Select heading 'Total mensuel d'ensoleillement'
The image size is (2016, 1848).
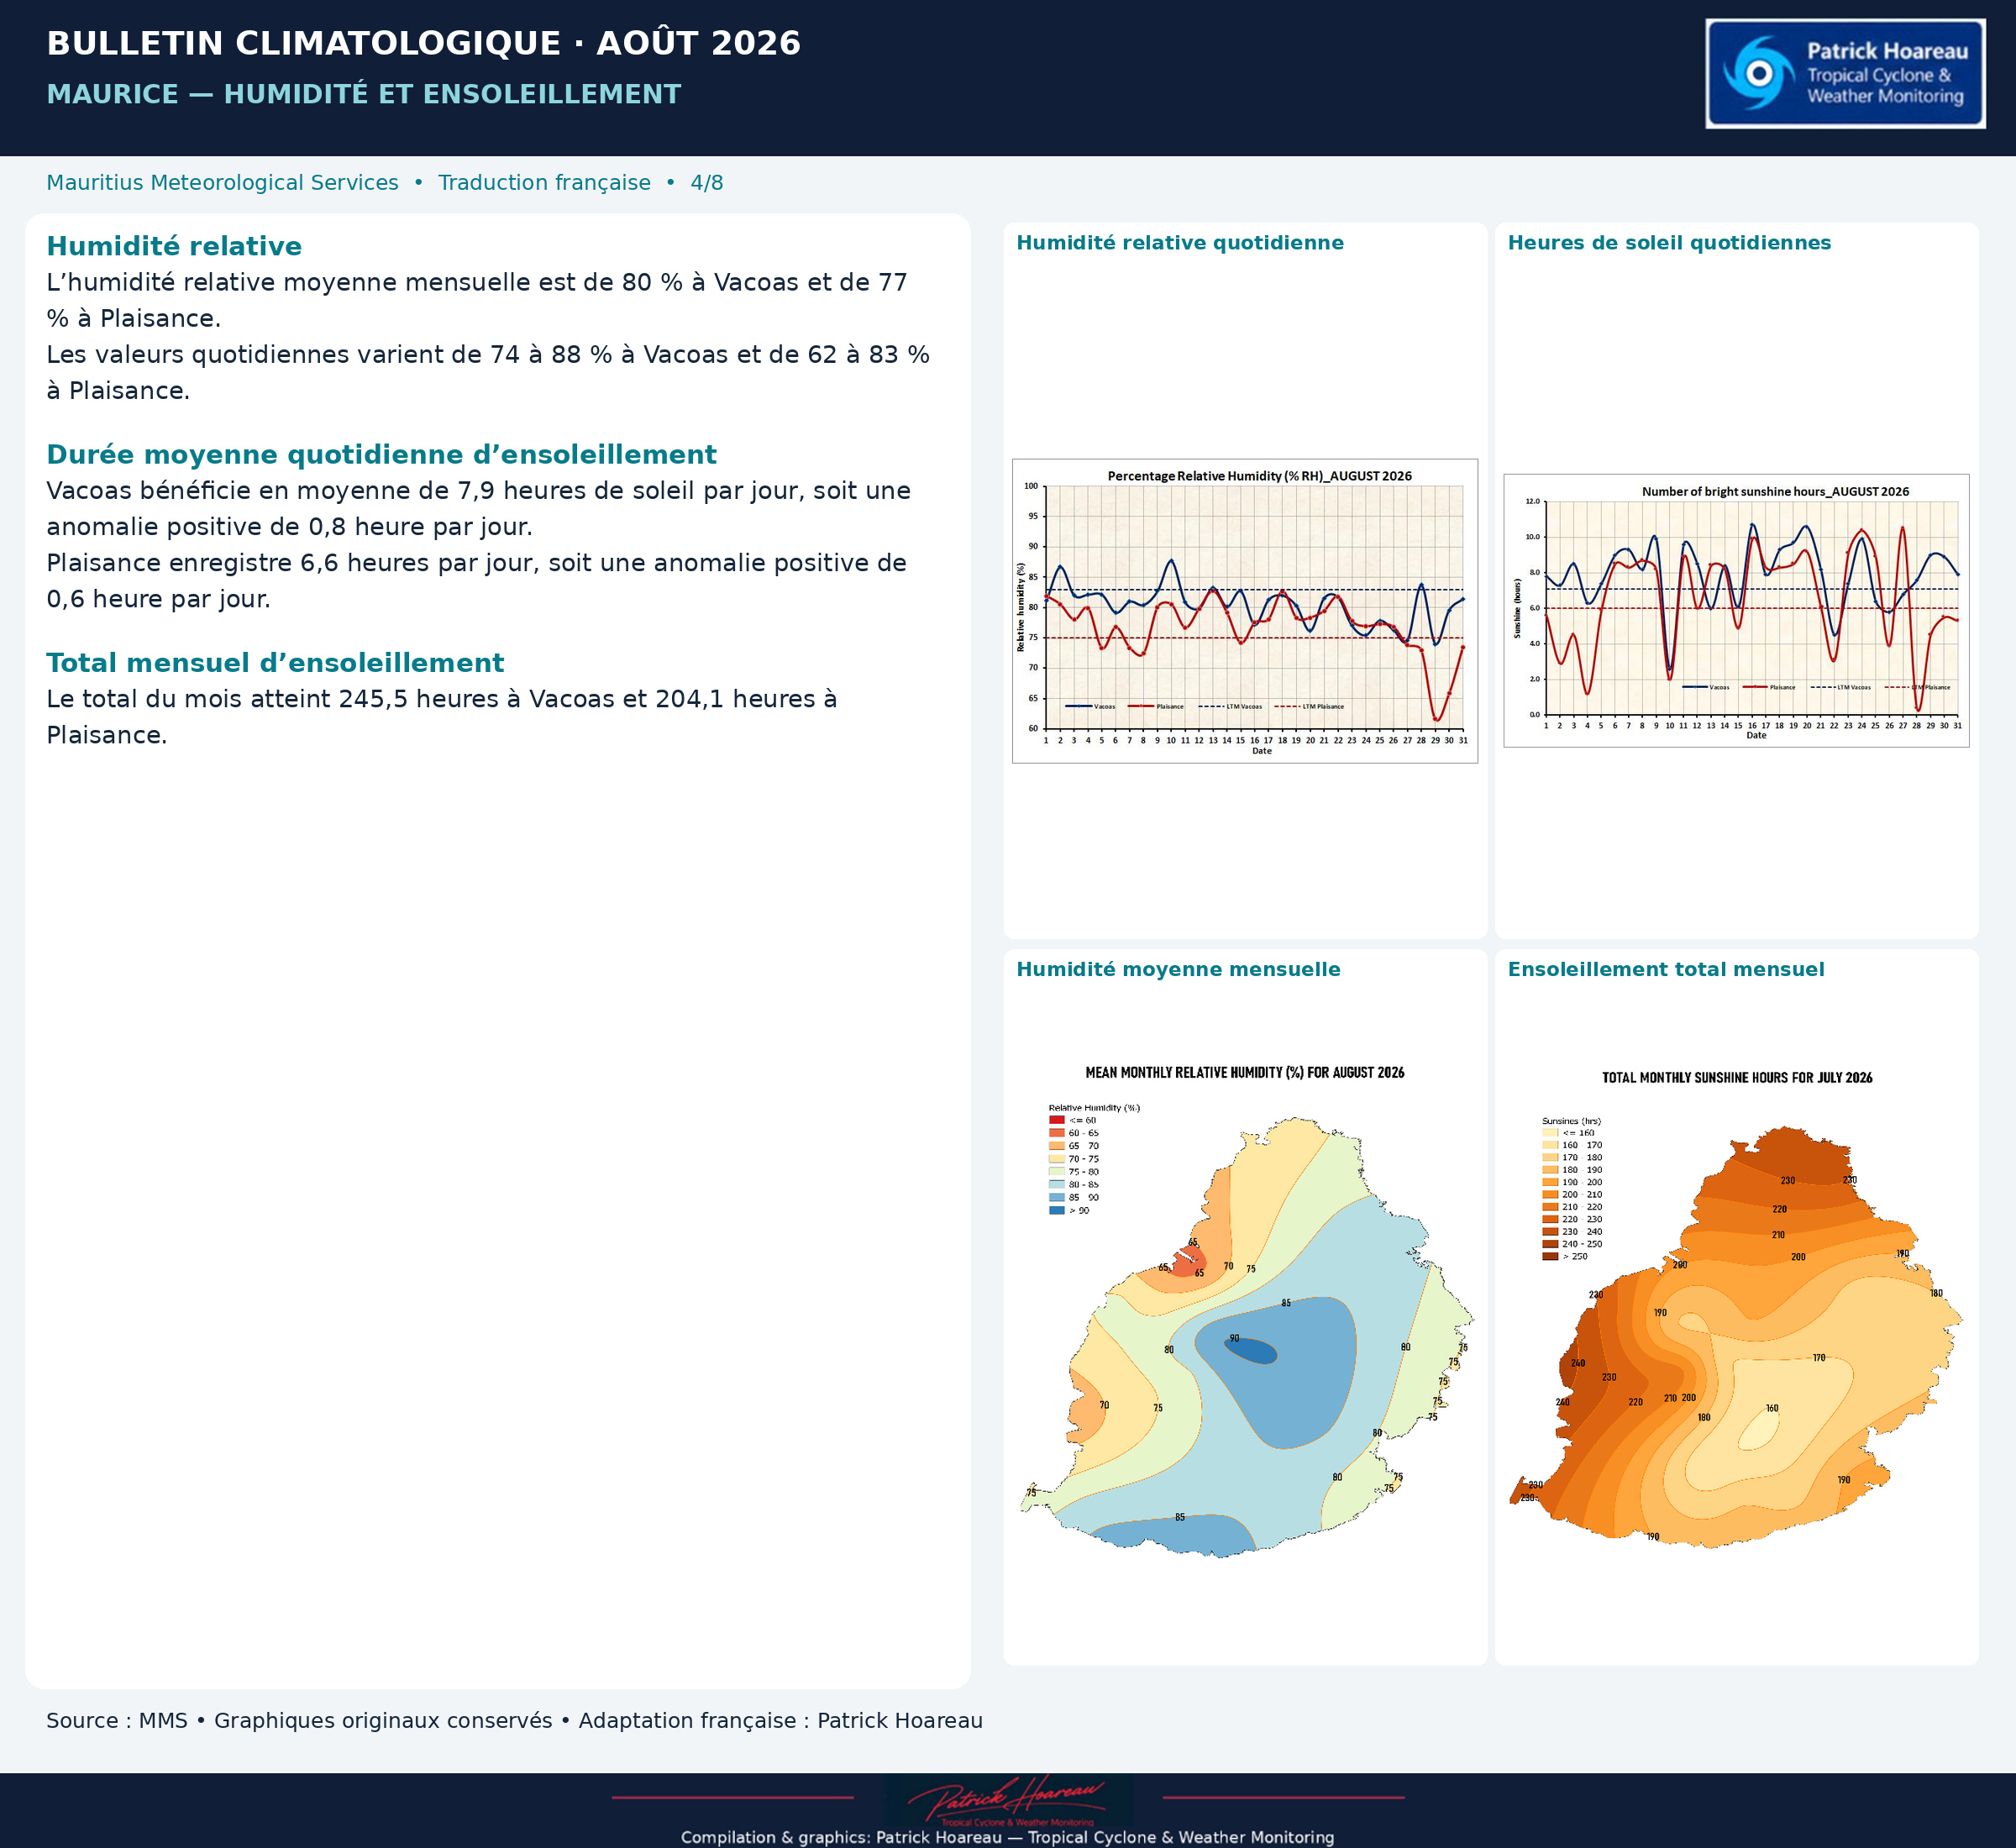[x=275, y=662]
